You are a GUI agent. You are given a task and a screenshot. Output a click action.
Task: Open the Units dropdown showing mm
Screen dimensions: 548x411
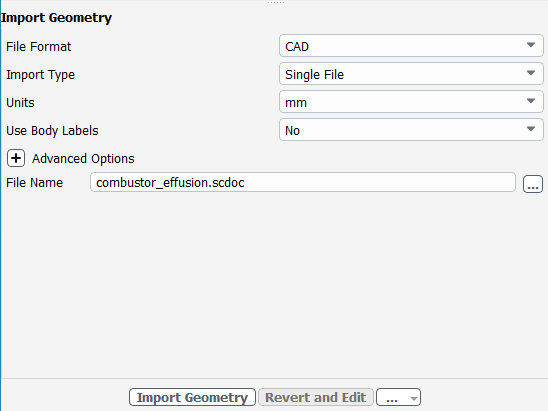click(x=411, y=102)
